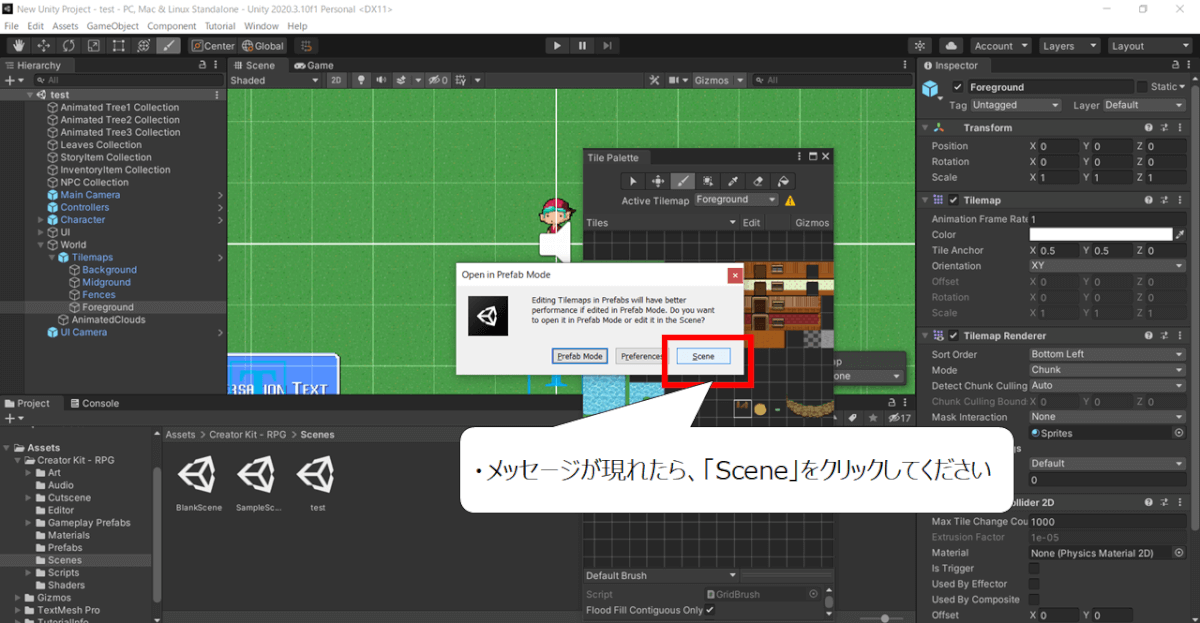This screenshot has height=623, width=1200.
Task: Toggle scene effects icon in Scene view
Action: (x=401, y=80)
